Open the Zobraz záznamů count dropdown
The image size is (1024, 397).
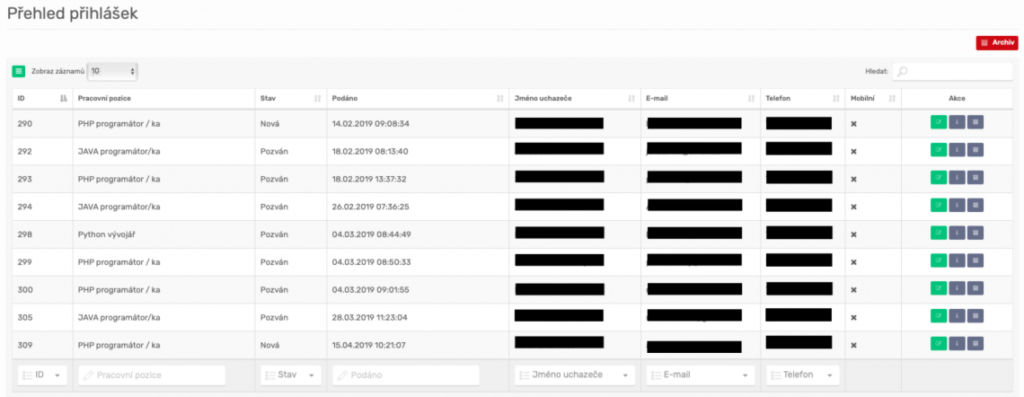112,71
